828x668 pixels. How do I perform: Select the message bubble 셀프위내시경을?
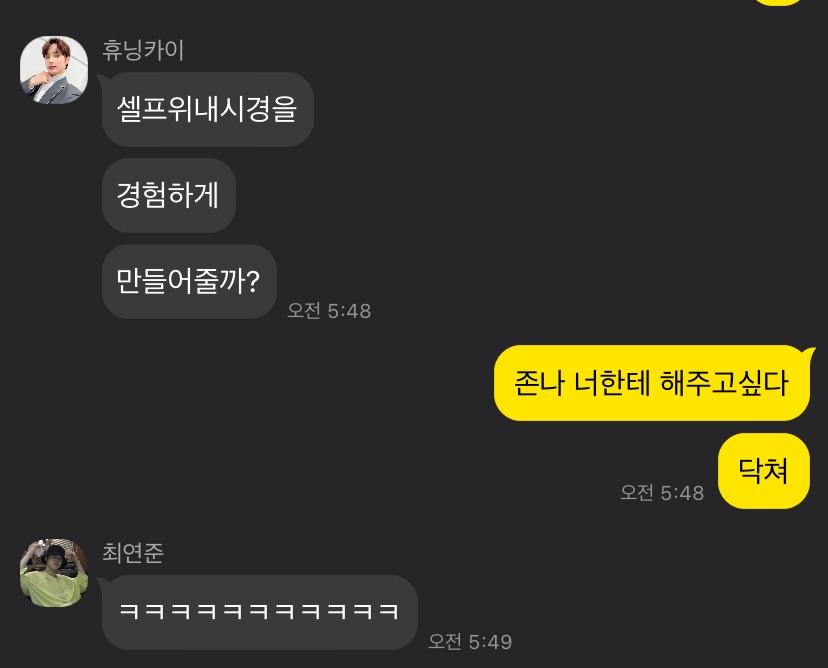click(x=208, y=109)
